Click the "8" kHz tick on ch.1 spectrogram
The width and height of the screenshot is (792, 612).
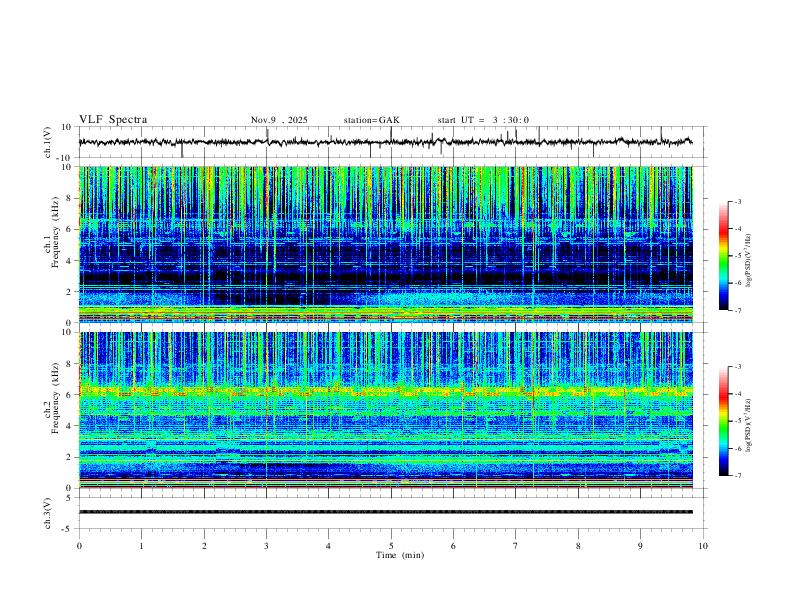point(70,198)
